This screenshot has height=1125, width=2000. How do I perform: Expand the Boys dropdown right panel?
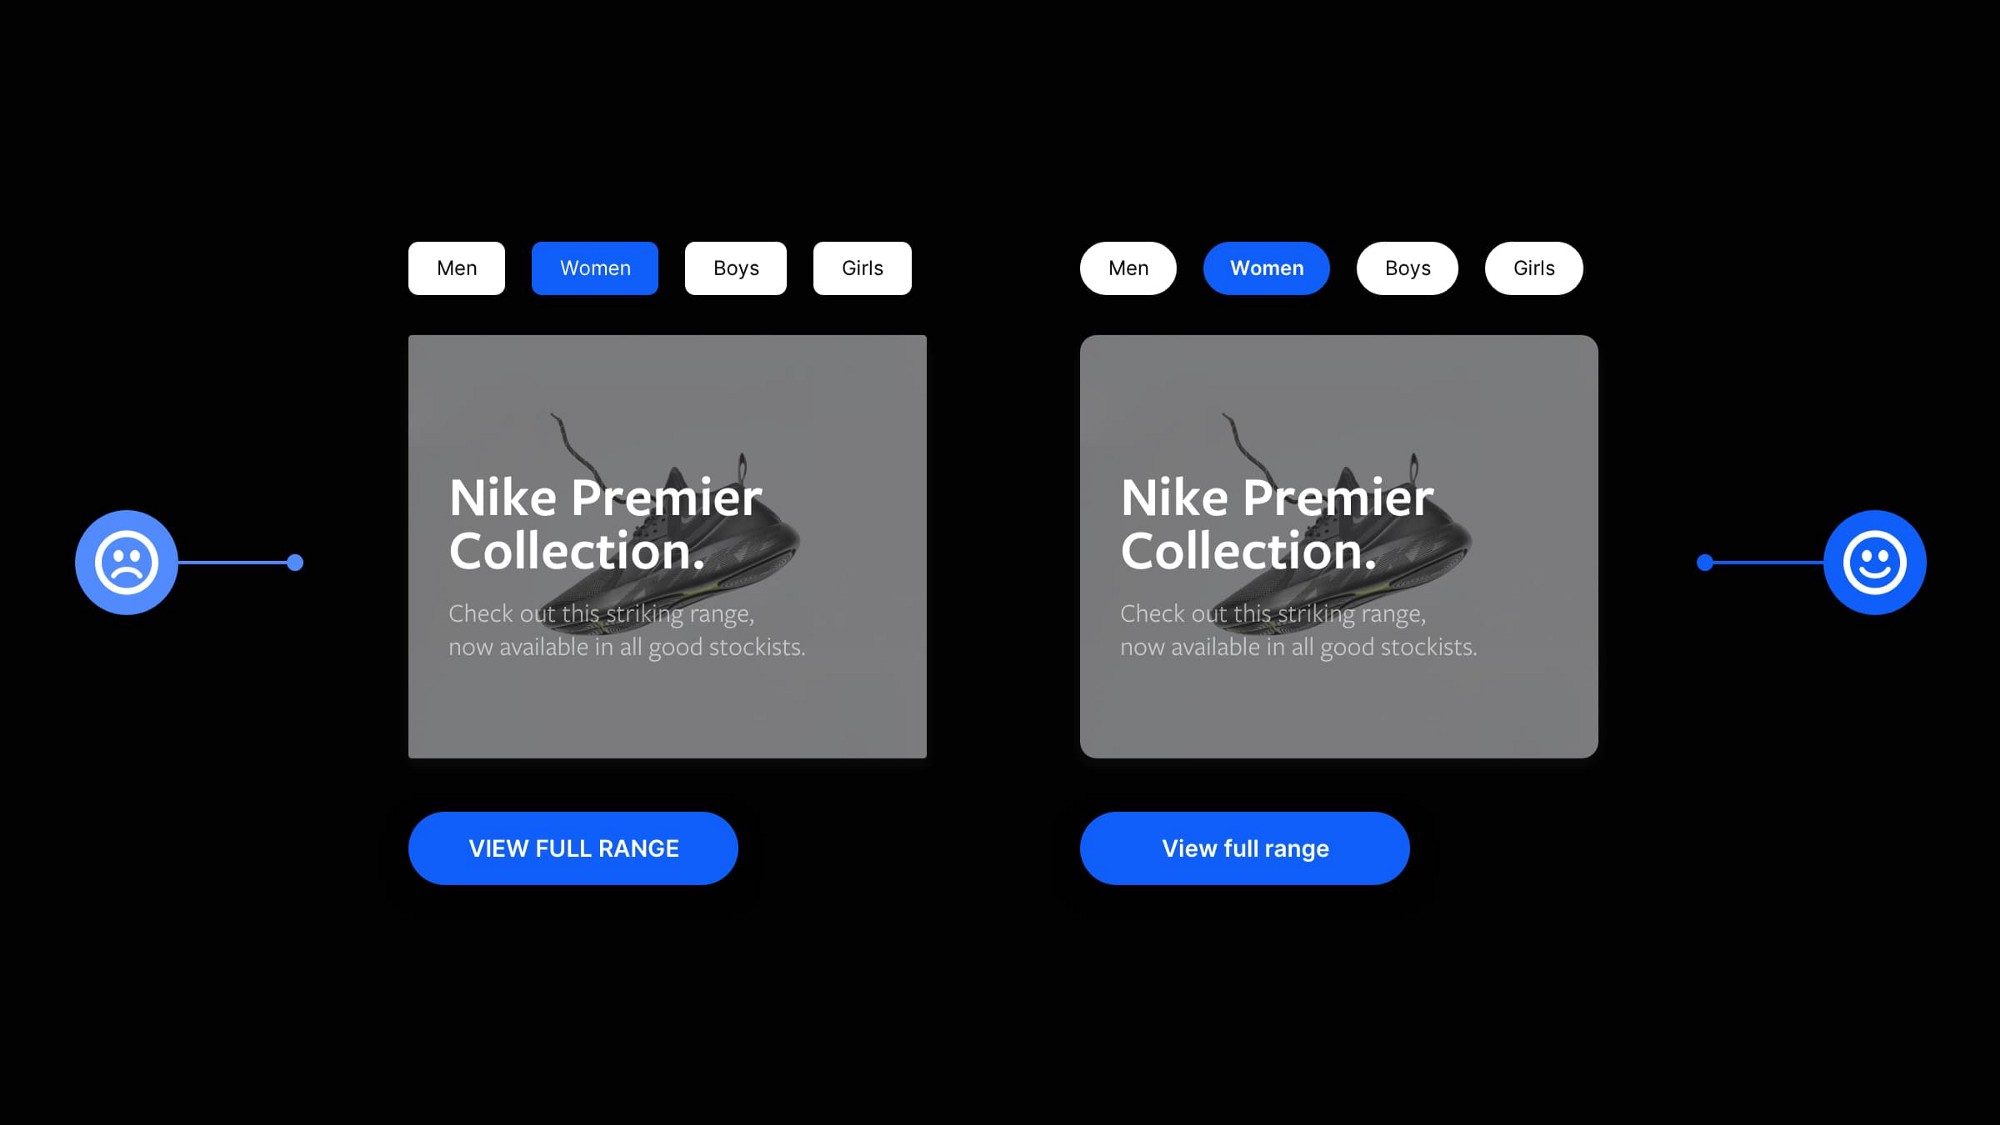(x=1407, y=268)
